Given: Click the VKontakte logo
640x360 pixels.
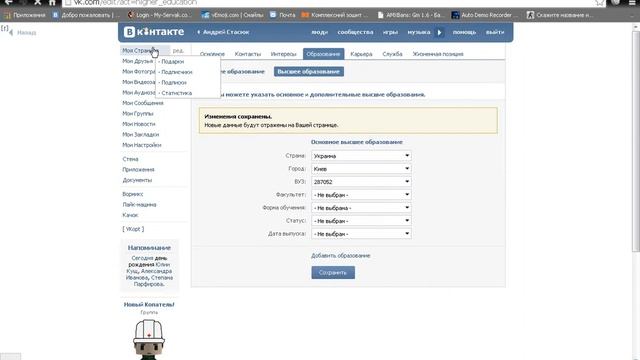Looking at the screenshot, I should click(154, 32).
